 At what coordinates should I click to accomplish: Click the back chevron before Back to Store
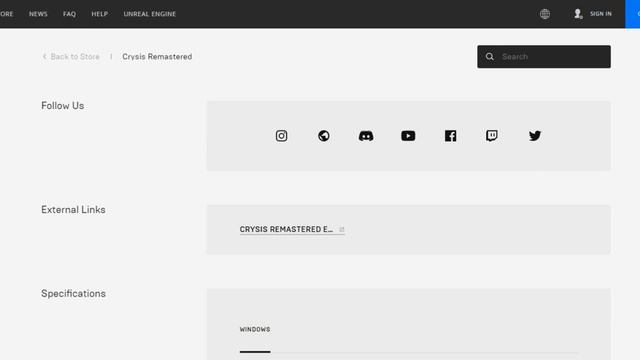coord(44,57)
